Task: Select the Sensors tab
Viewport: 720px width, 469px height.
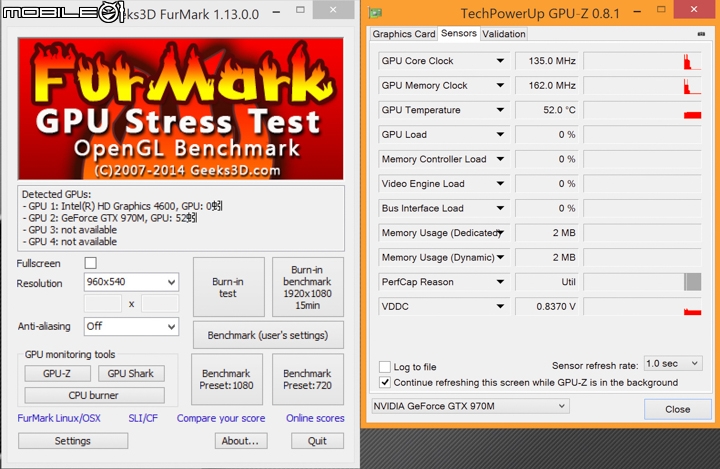Action: [x=459, y=33]
